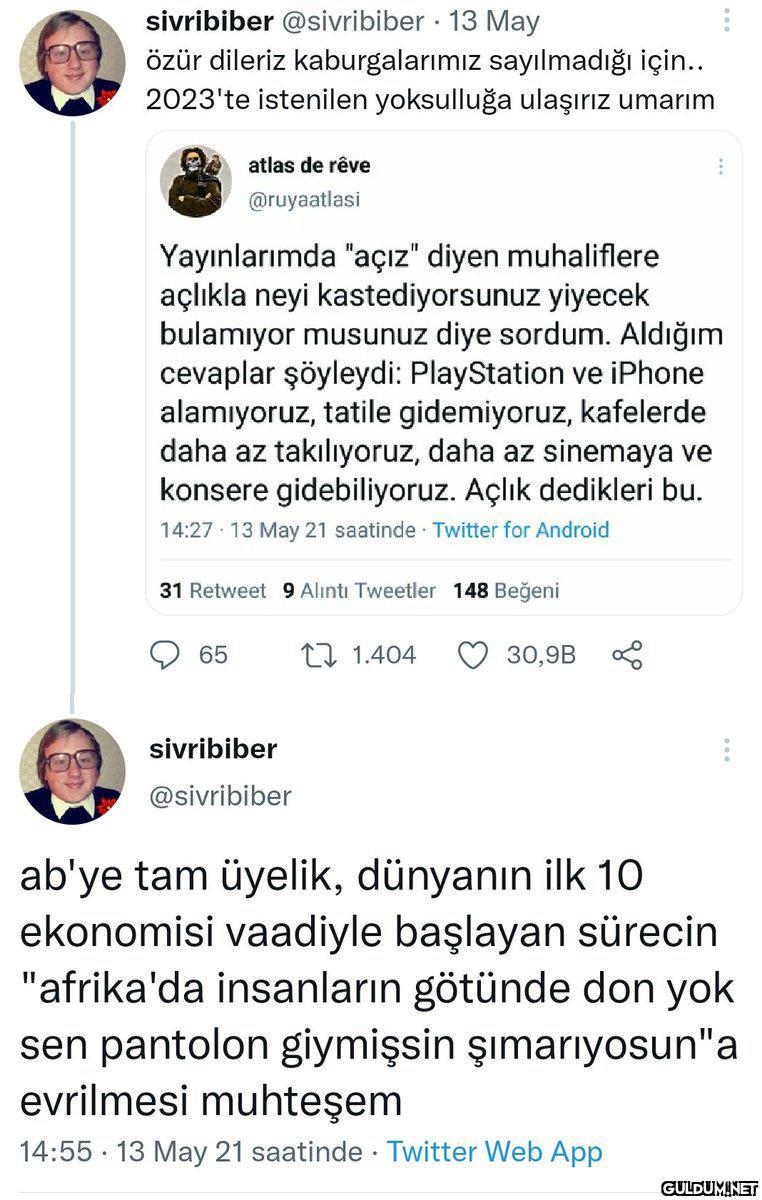Image resolution: width=762 pixels, height=1200 pixels.
Task: Open sivribiber's profile picture on the first tweet
Action: point(72,64)
